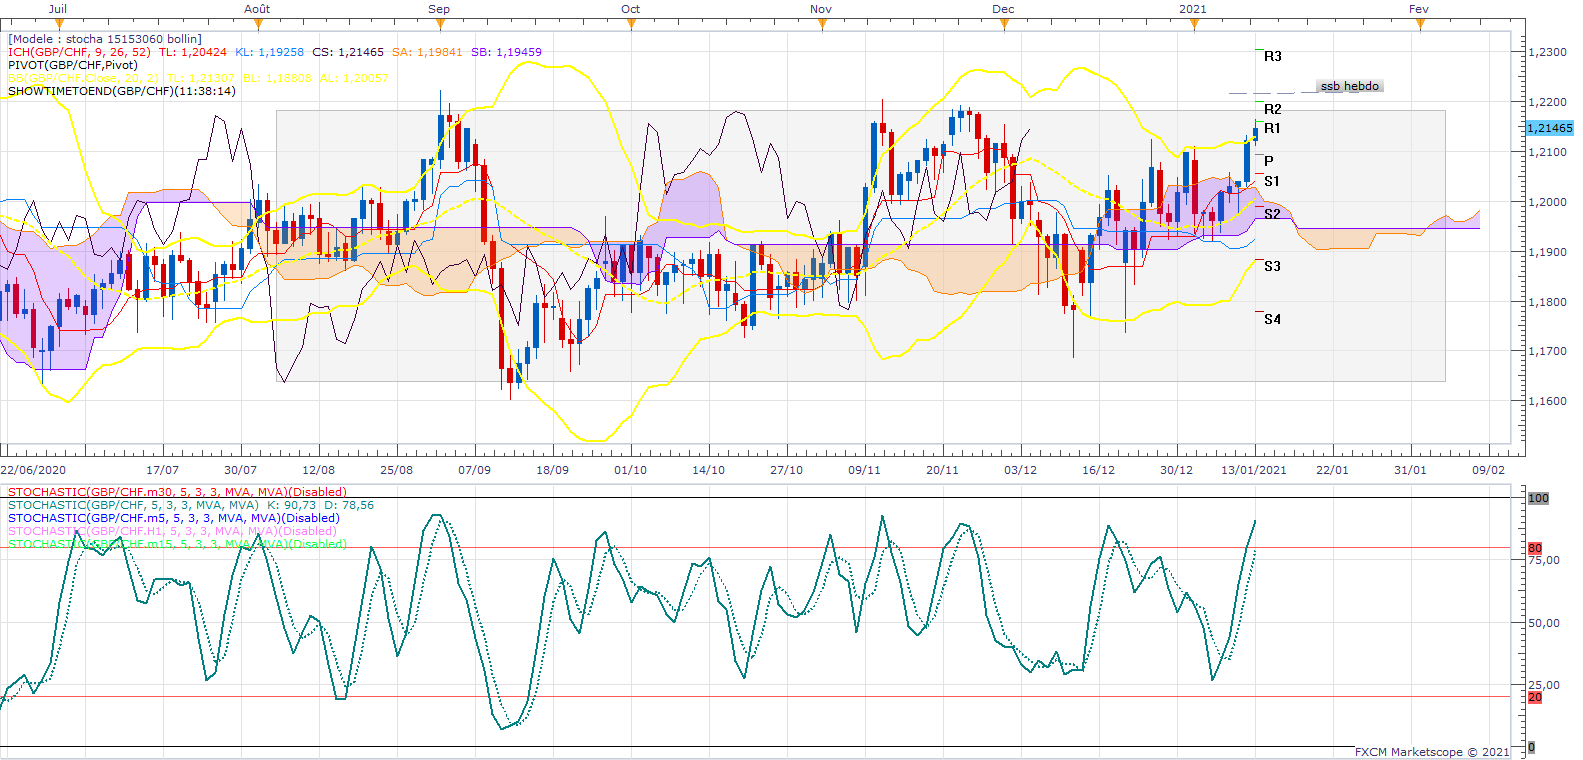Select the yellow BB(GBP/CHF.Close, 20, 2) label
The height and width of the screenshot is (760, 1583).
coord(83,78)
